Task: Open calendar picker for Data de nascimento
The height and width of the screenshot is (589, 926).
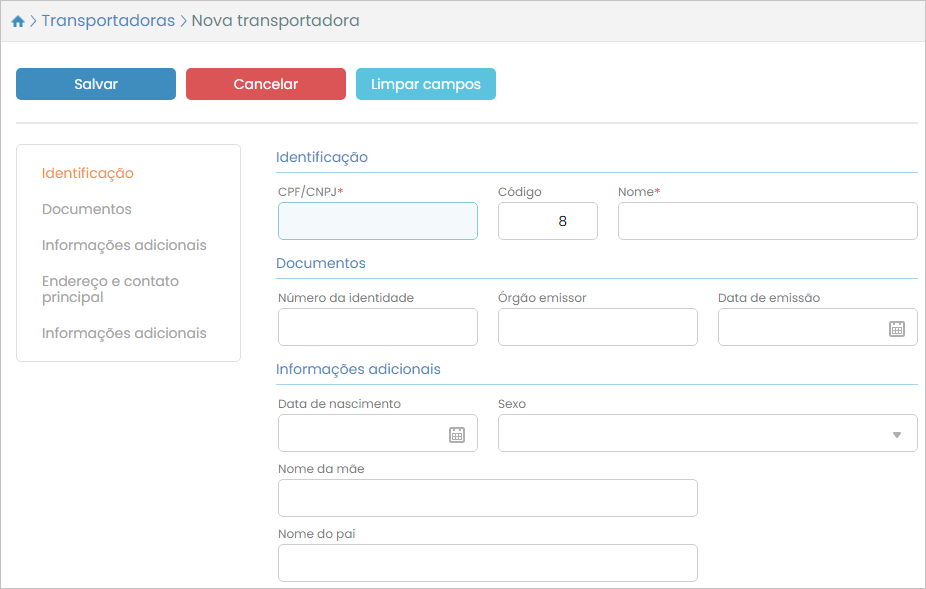Action: (457, 434)
